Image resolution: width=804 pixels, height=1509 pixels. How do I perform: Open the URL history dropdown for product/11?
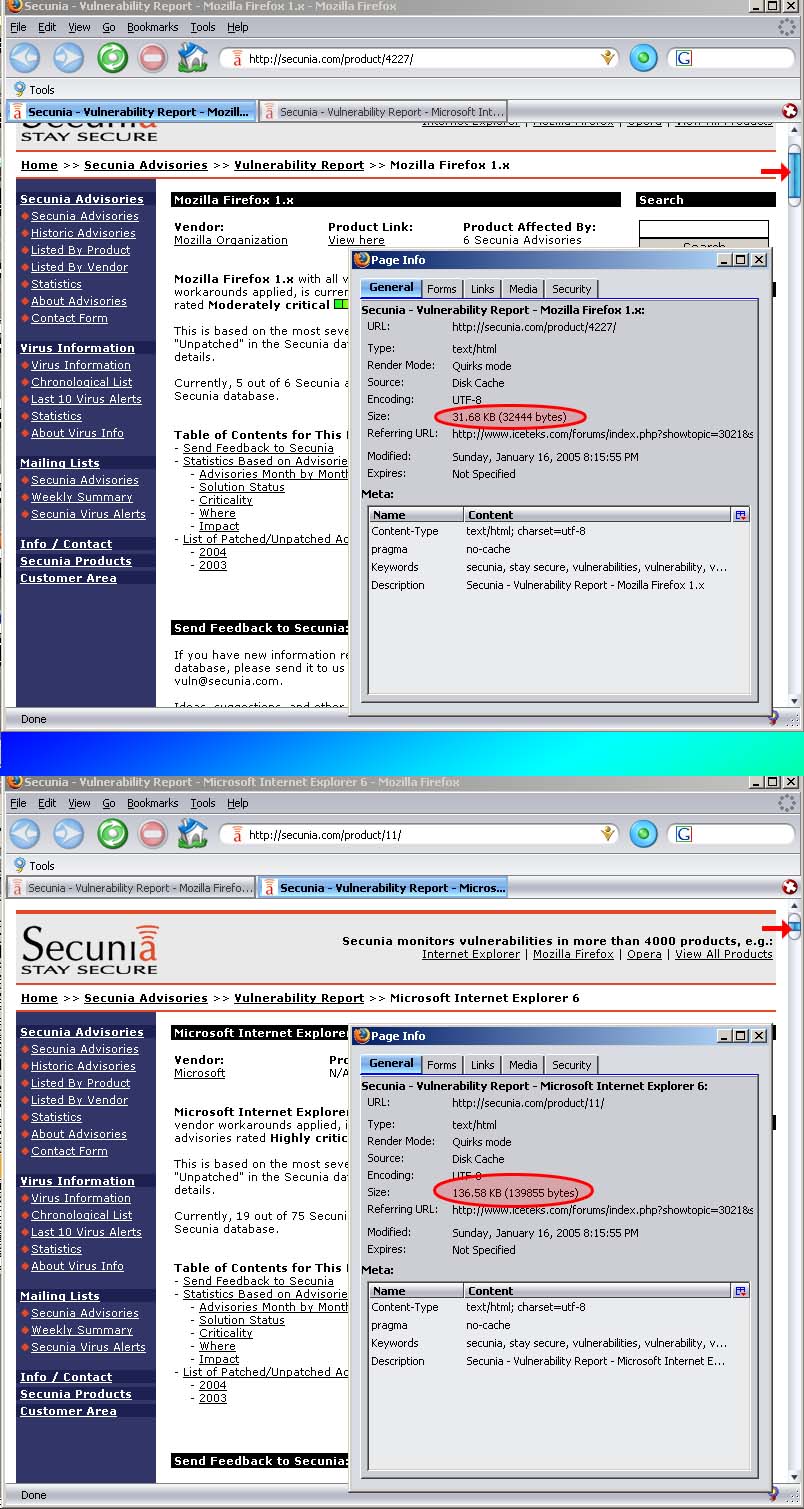pos(607,834)
